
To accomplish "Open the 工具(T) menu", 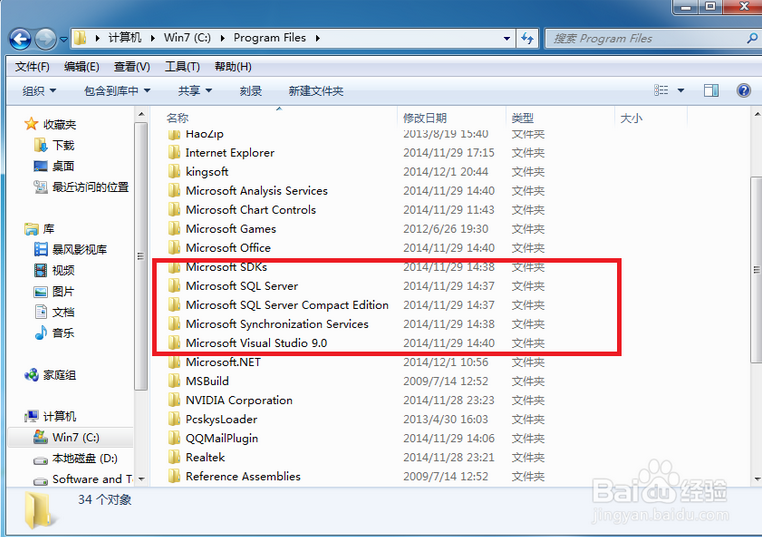I will coord(182,67).
